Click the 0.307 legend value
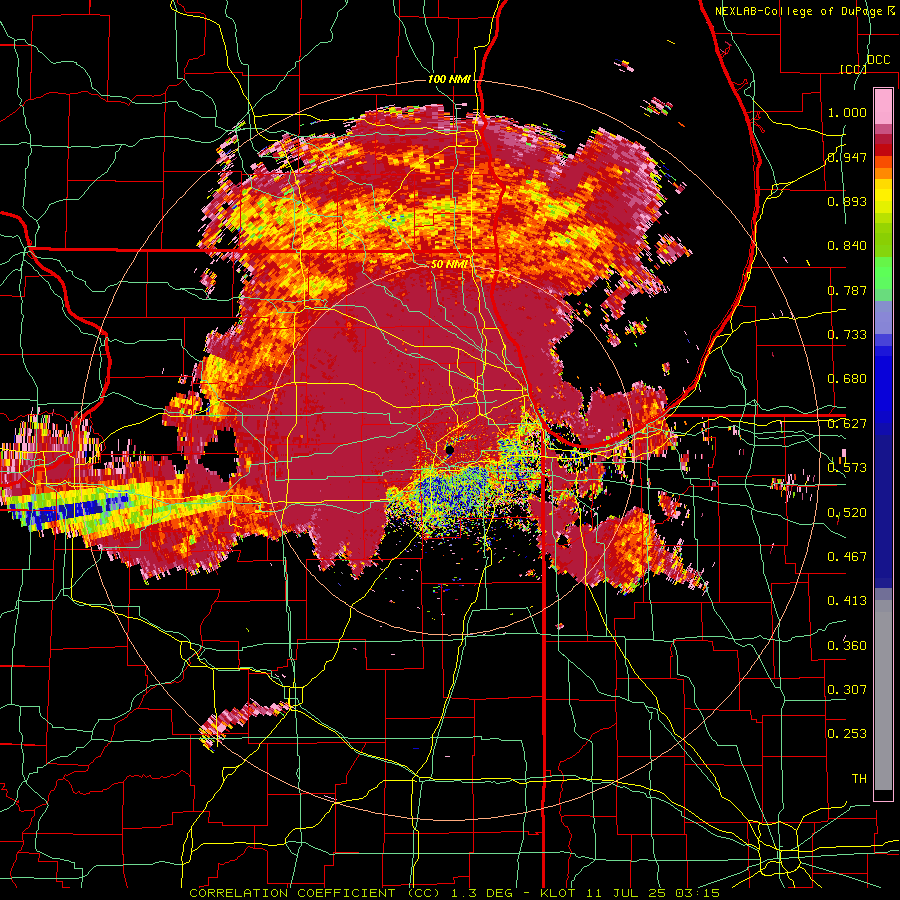Image resolution: width=900 pixels, height=900 pixels. pyautogui.click(x=847, y=690)
